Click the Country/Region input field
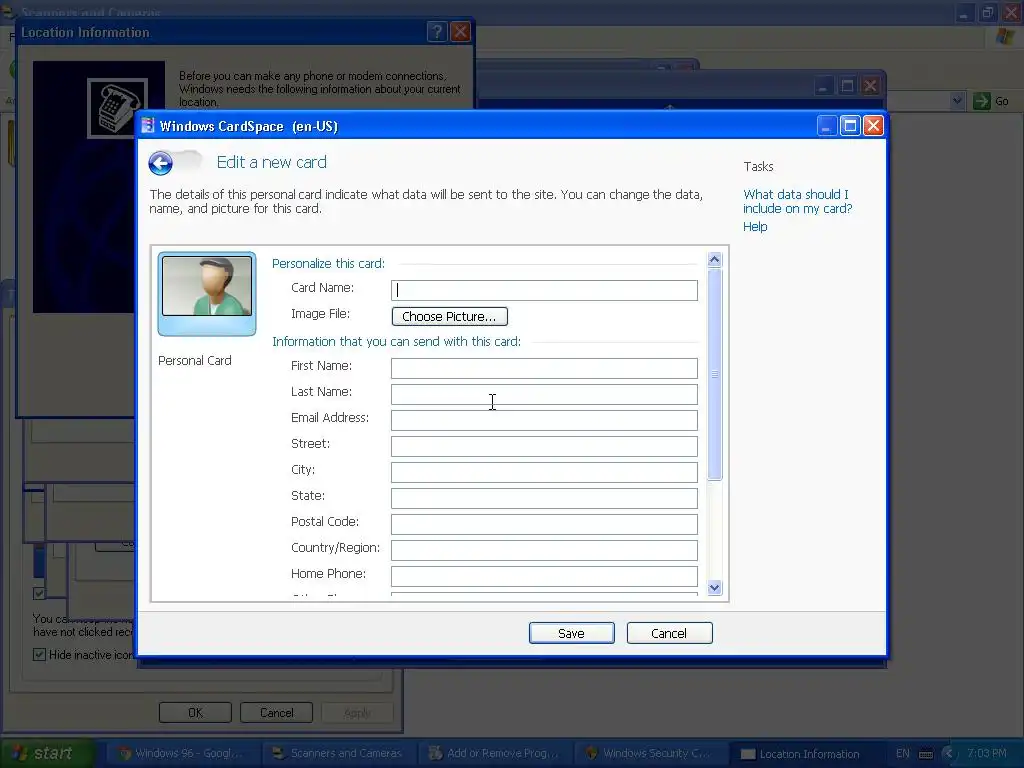The width and height of the screenshot is (1024, 768). coord(544,550)
